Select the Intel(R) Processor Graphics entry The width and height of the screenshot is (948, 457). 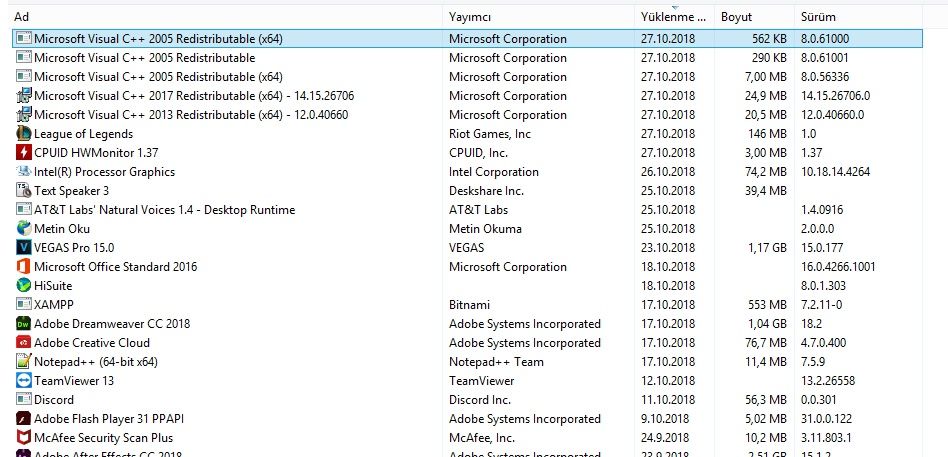[104, 172]
